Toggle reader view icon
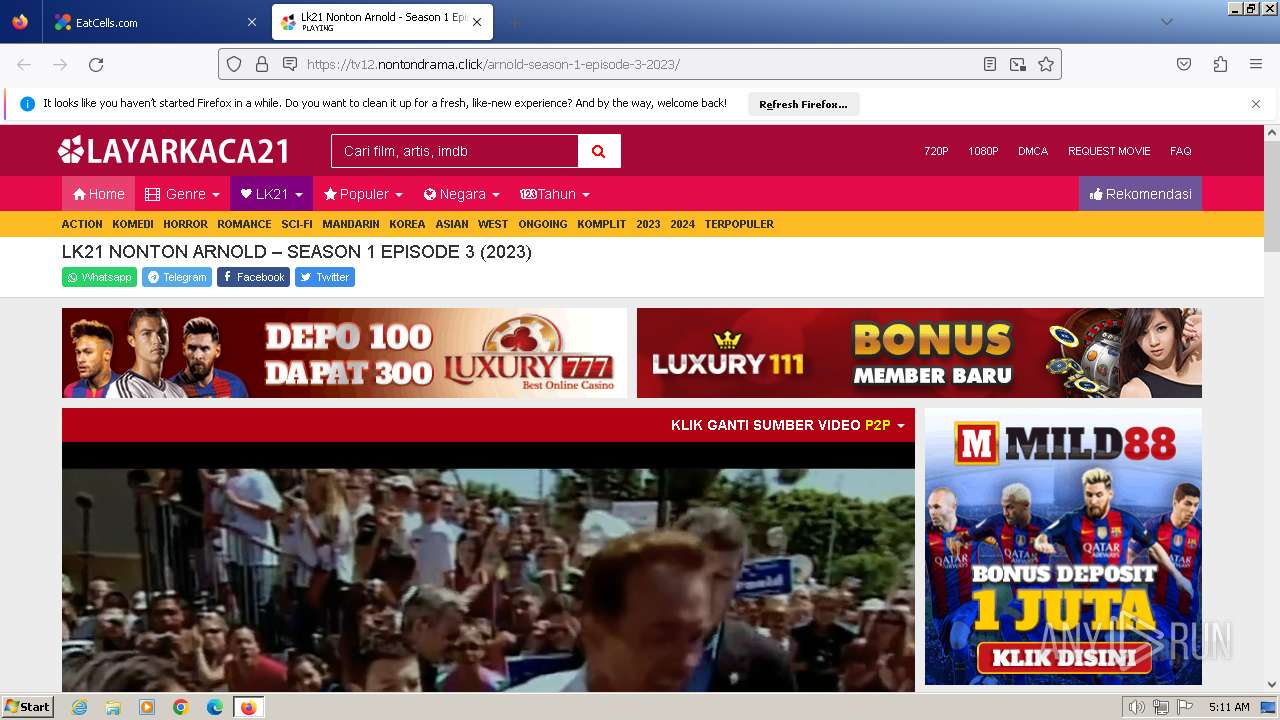This screenshot has height=720, width=1280. point(990,64)
